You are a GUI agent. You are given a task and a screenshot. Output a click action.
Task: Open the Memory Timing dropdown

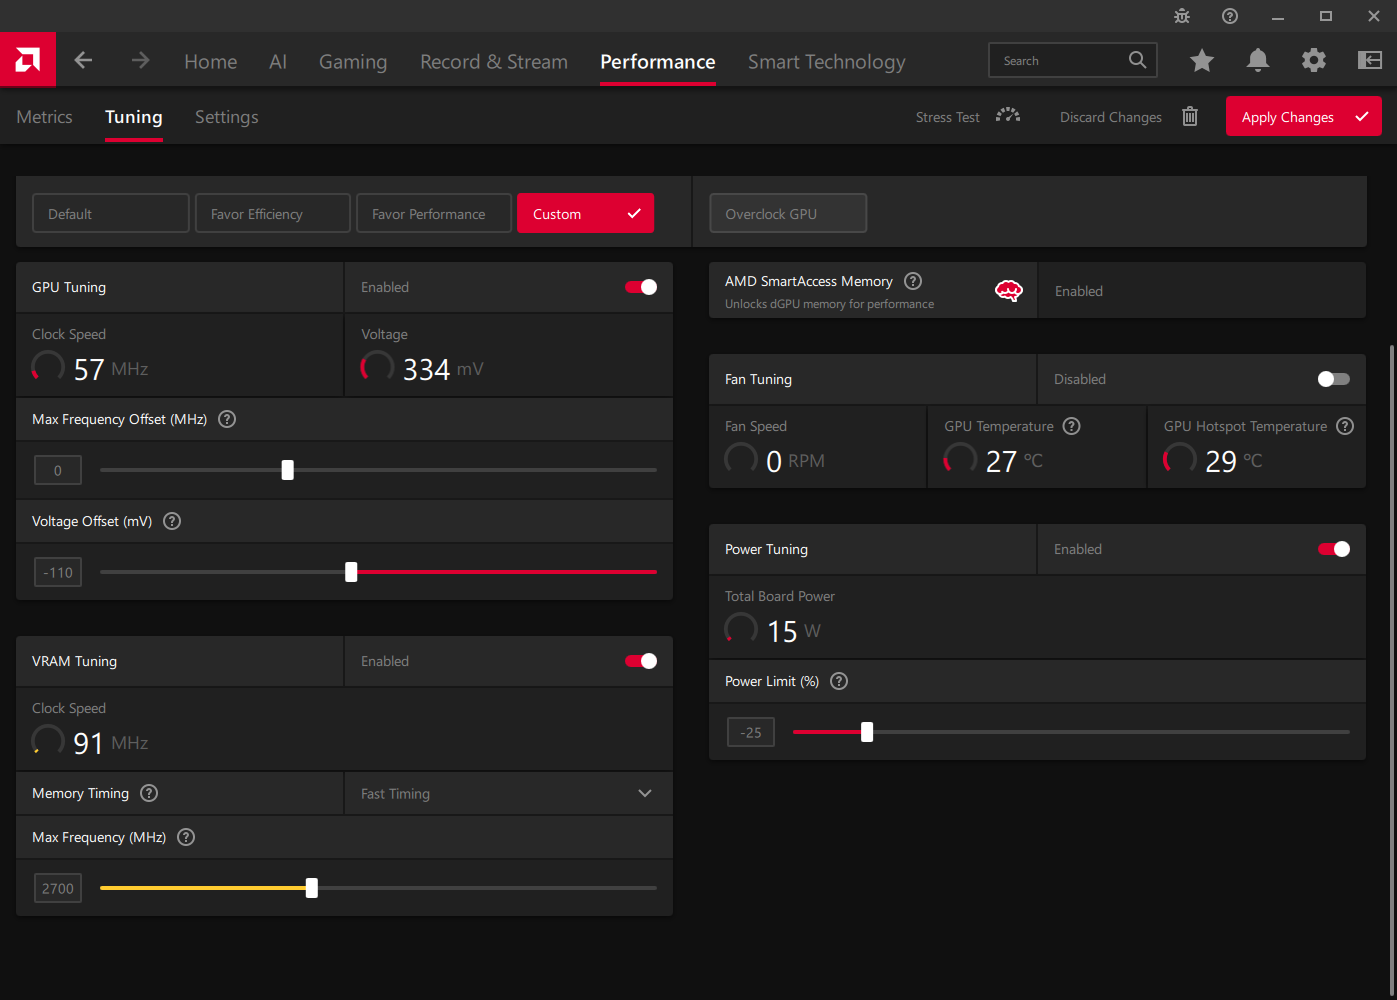coord(508,793)
